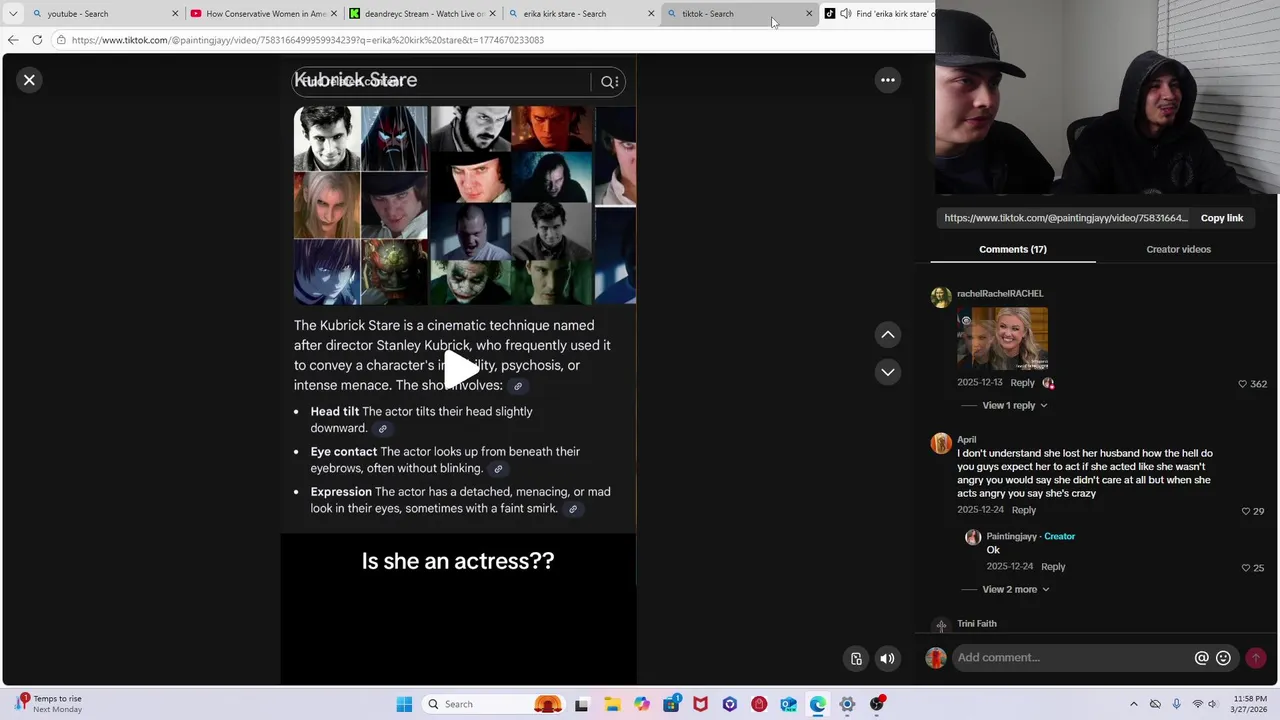Open Paintingjayy creator profile name
The height and width of the screenshot is (720, 1280).
pyautogui.click(x=1011, y=536)
